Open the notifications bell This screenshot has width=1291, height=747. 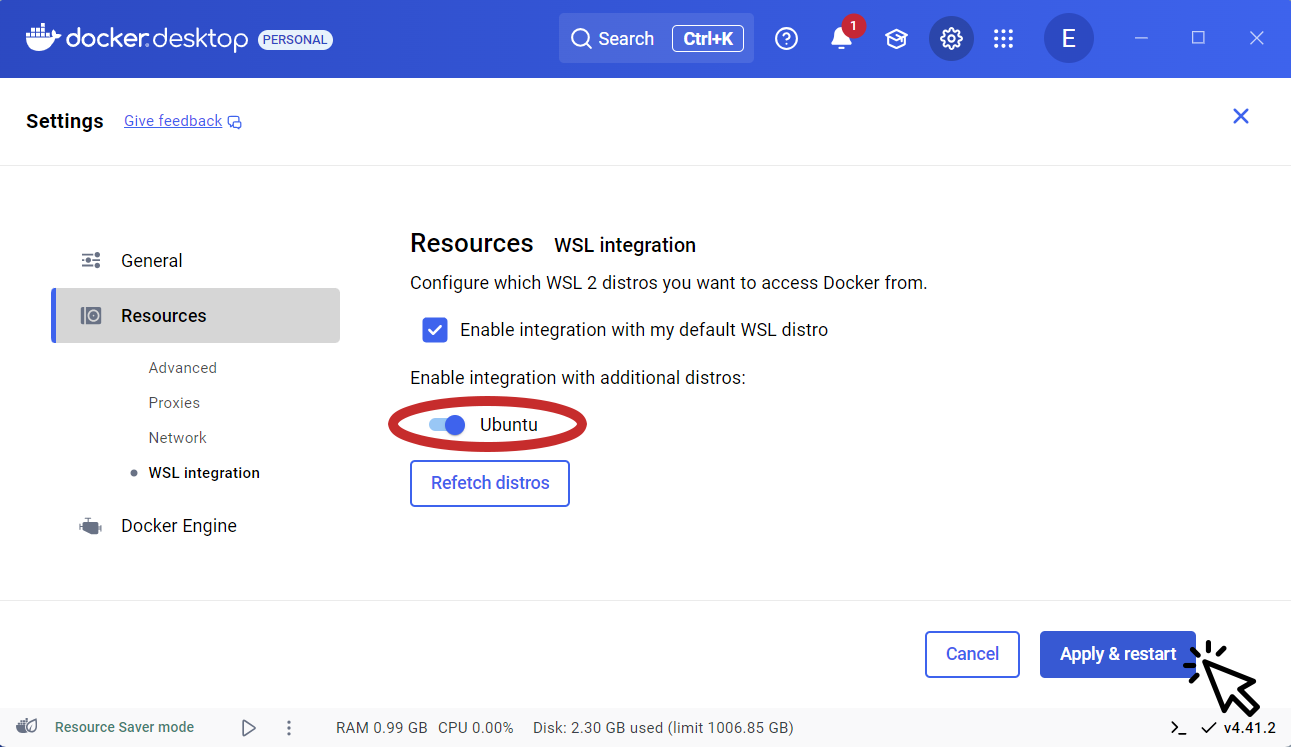(841, 38)
